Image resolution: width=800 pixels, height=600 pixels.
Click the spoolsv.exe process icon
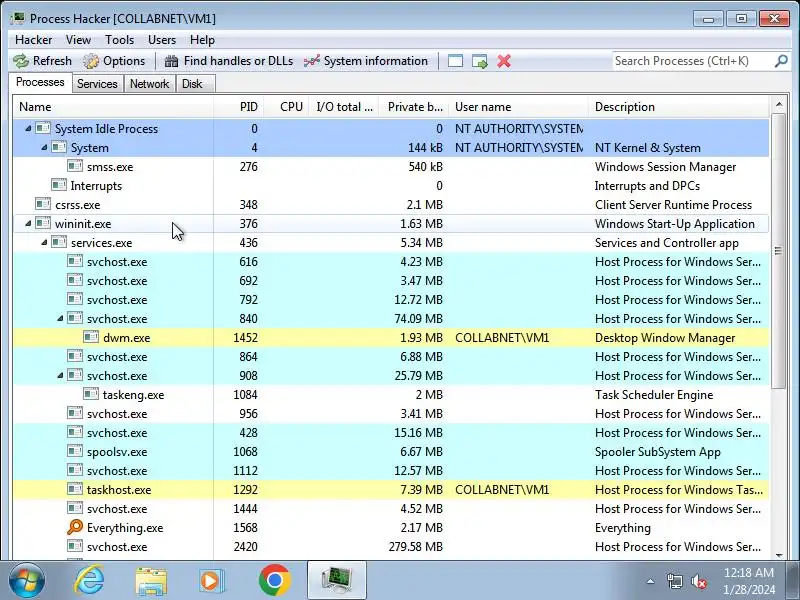(75, 452)
